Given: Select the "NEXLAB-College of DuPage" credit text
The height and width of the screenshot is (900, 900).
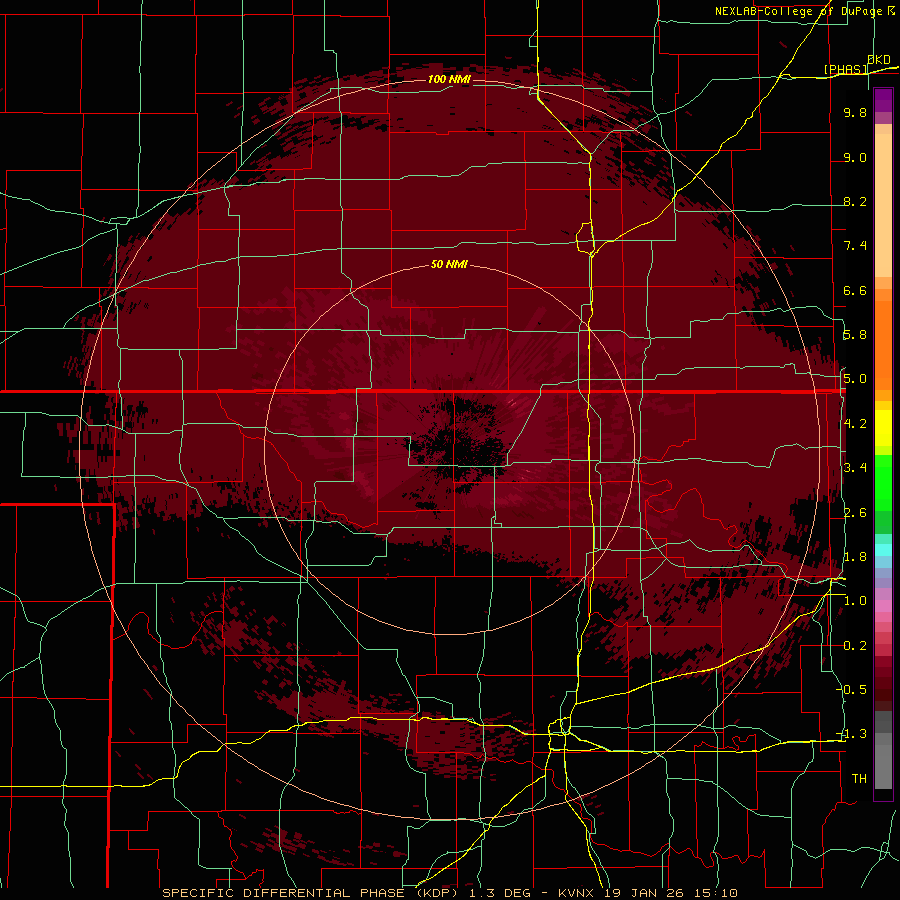Looking at the screenshot, I should click(x=798, y=11).
